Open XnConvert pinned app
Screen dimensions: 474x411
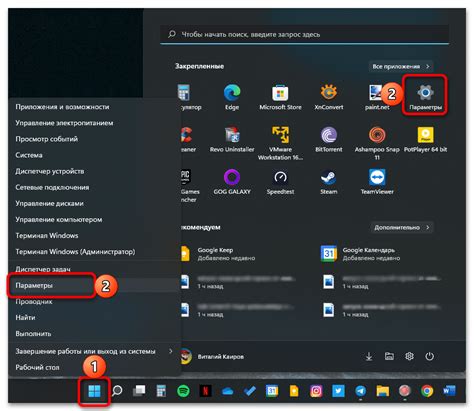tap(329, 97)
